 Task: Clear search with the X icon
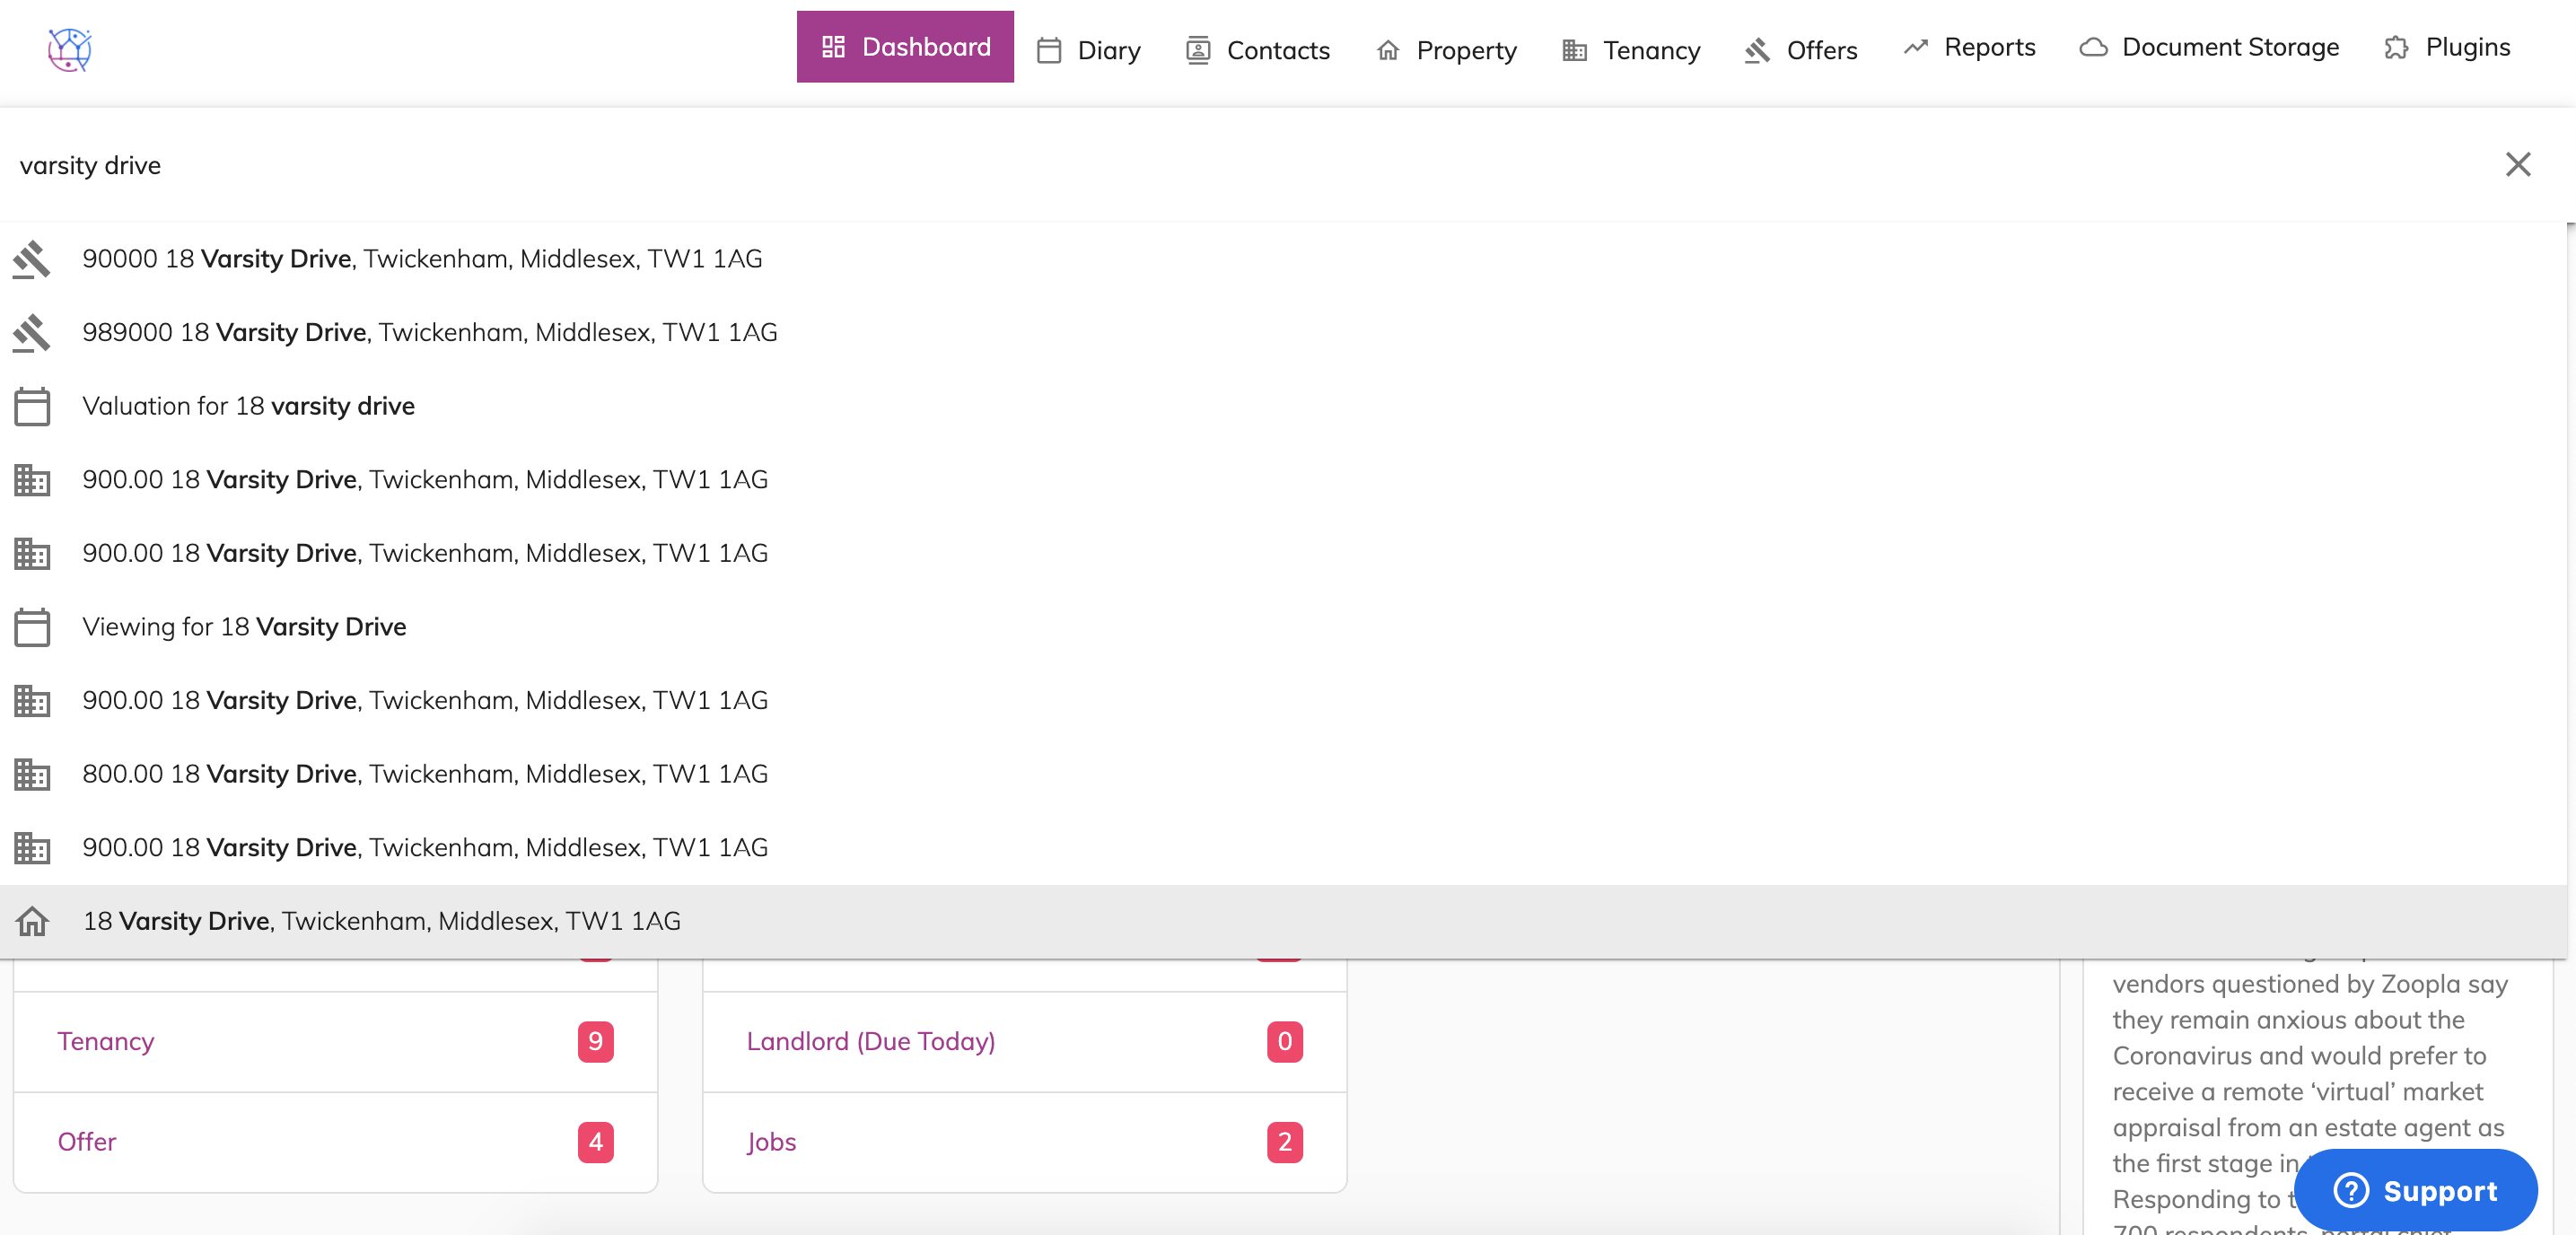coord(2517,164)
